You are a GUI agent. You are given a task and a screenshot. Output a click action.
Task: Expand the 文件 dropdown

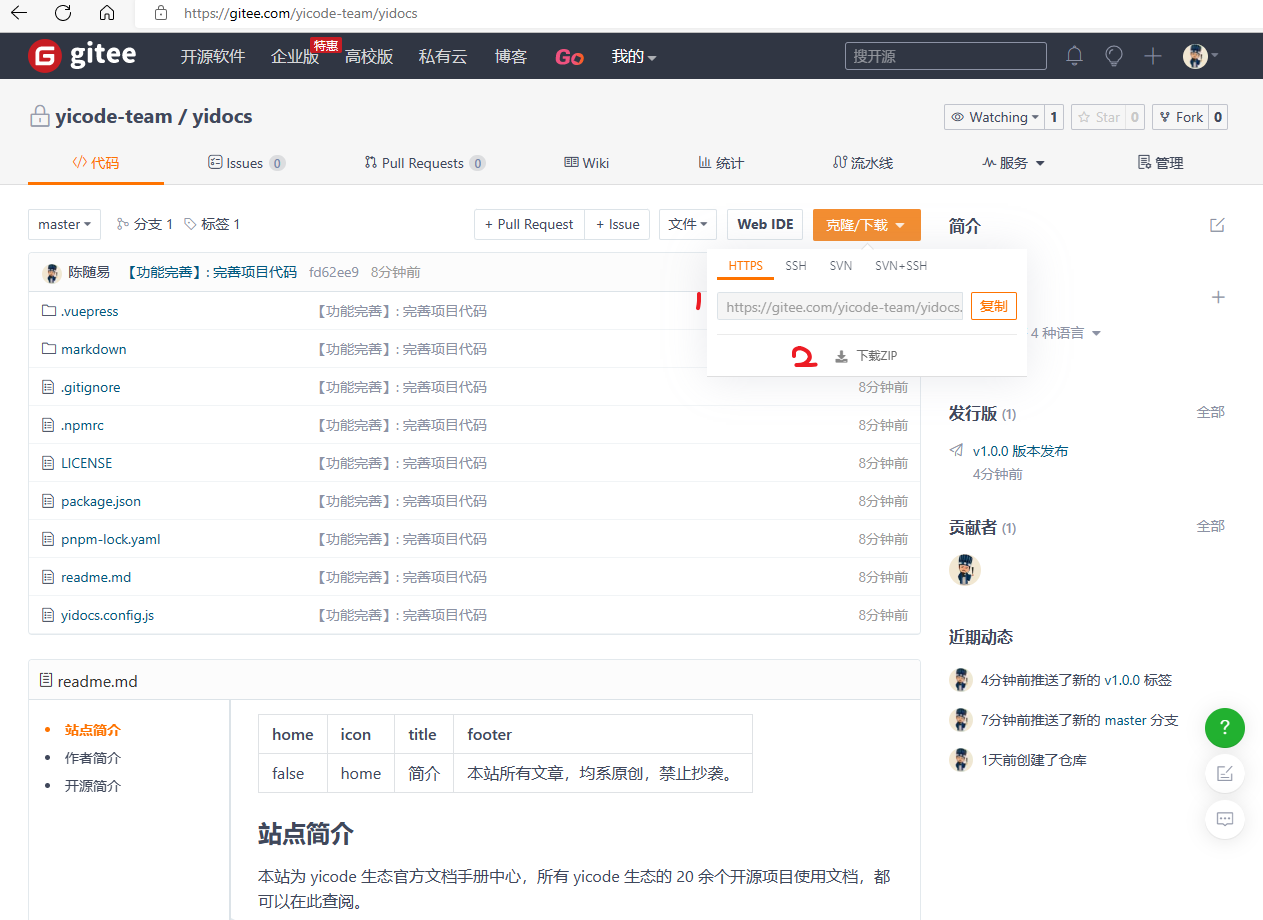[688, 224]
